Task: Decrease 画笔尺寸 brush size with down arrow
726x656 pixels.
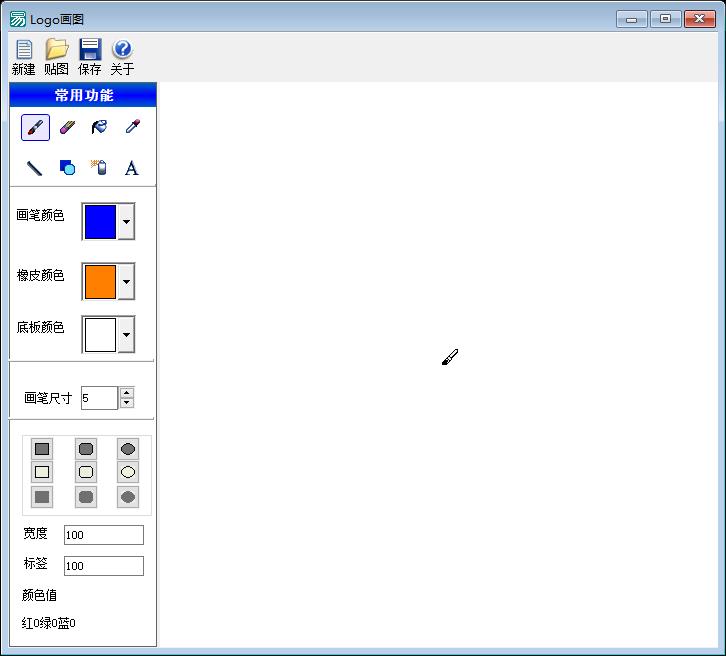Action: pos(126,403)
